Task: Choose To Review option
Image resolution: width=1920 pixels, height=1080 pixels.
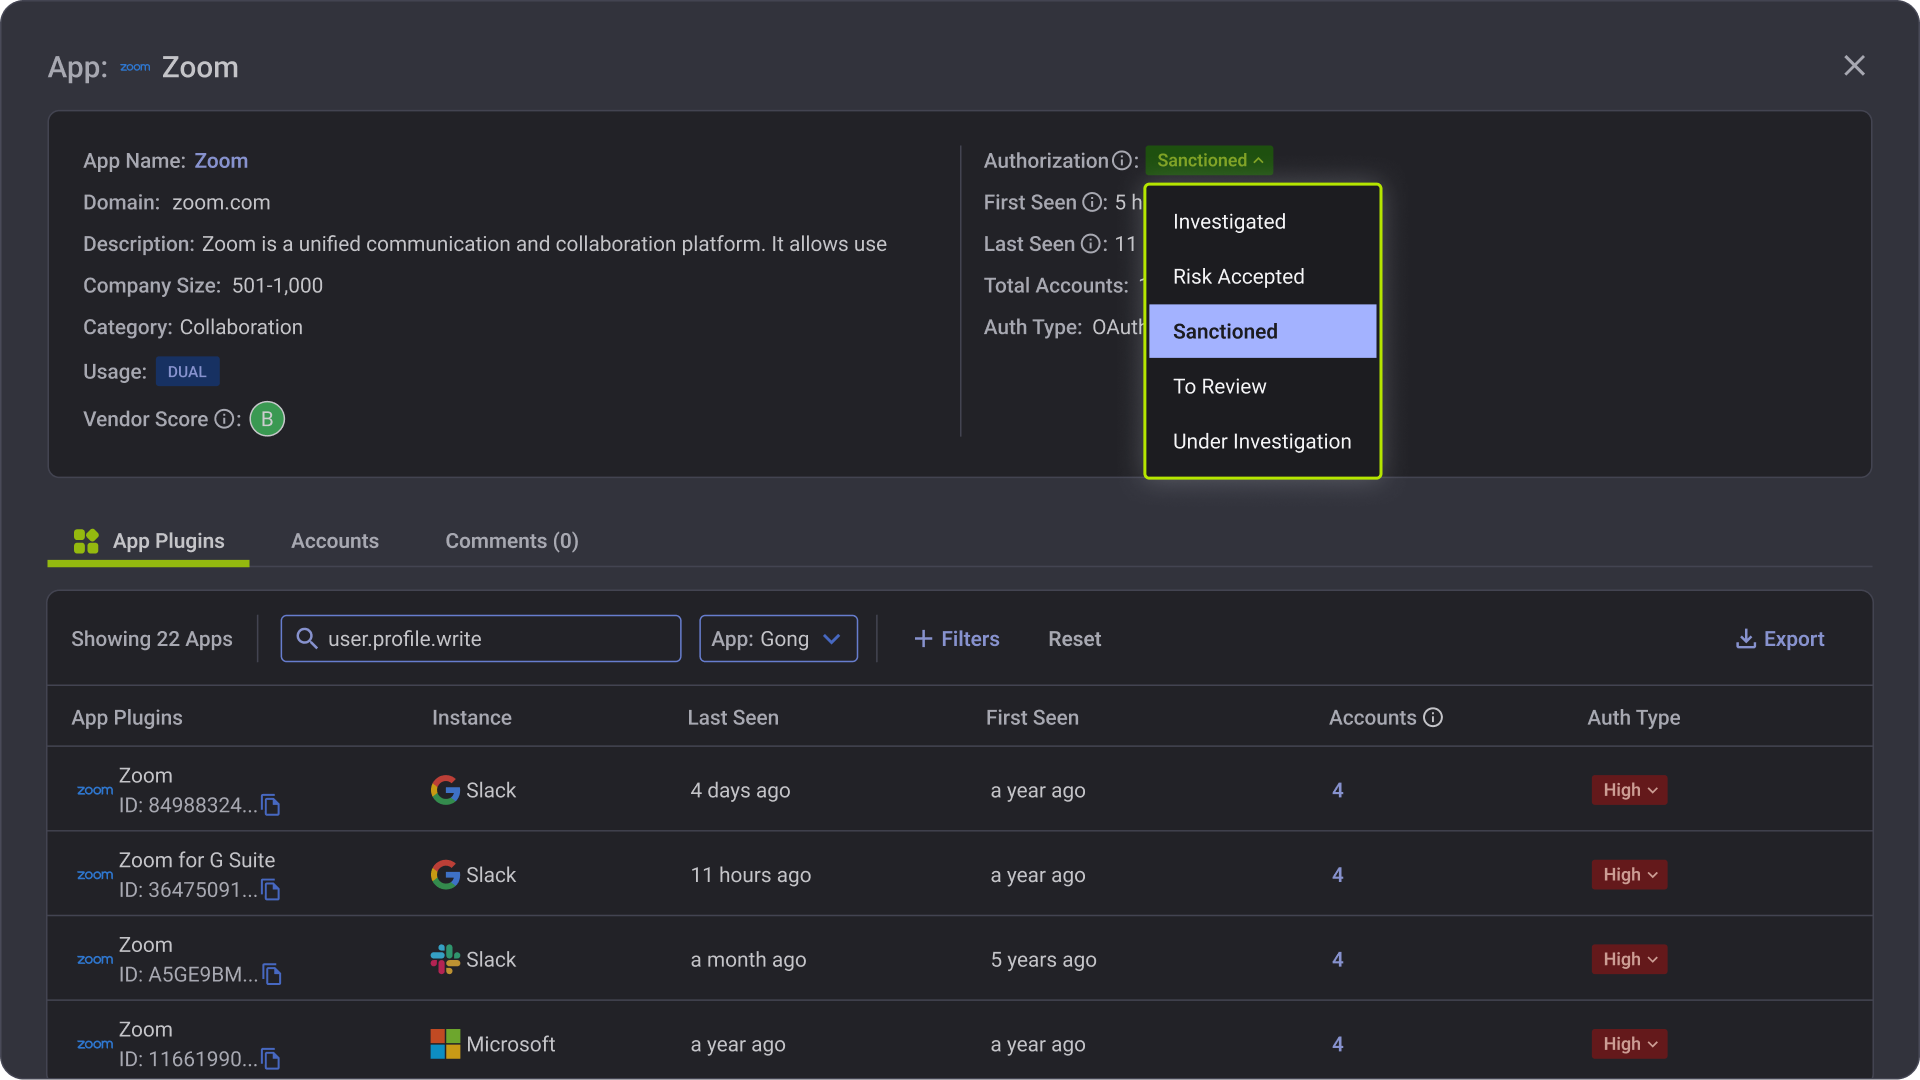Action: (1262, 387)
